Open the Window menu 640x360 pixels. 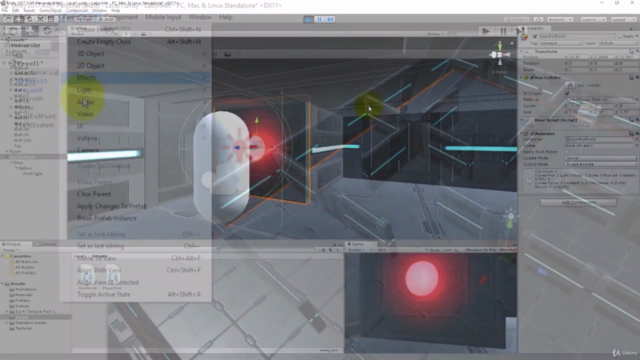pos(200,17)
